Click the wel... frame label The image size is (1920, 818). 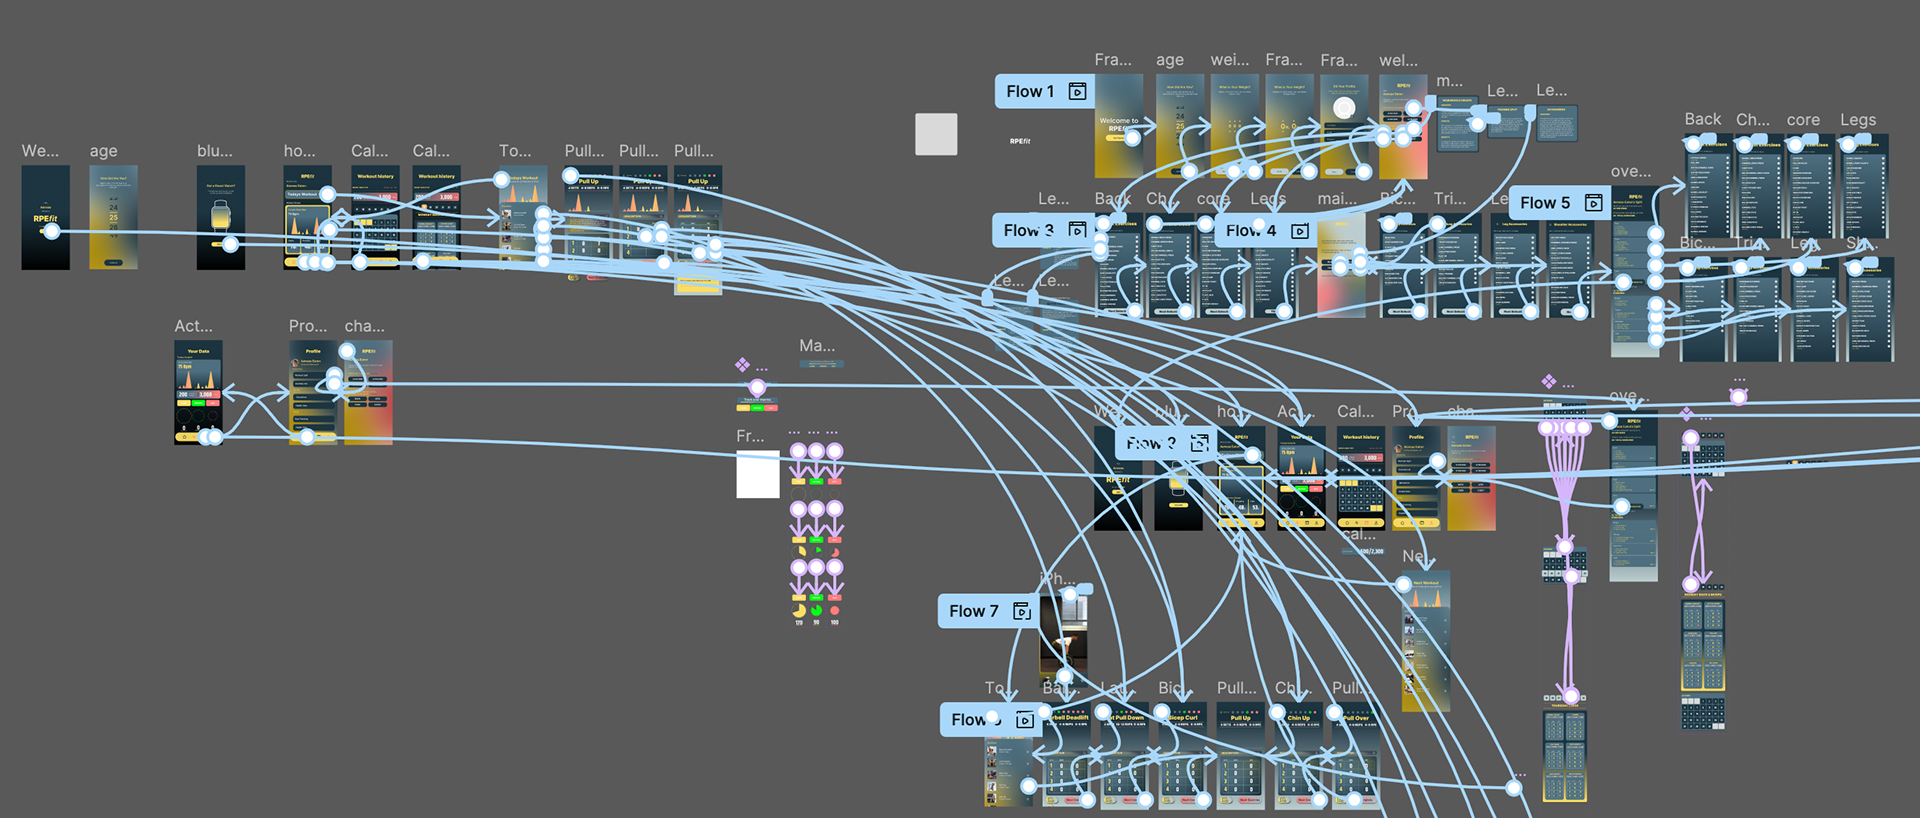pyautogui.click(x=1398, y=60)
